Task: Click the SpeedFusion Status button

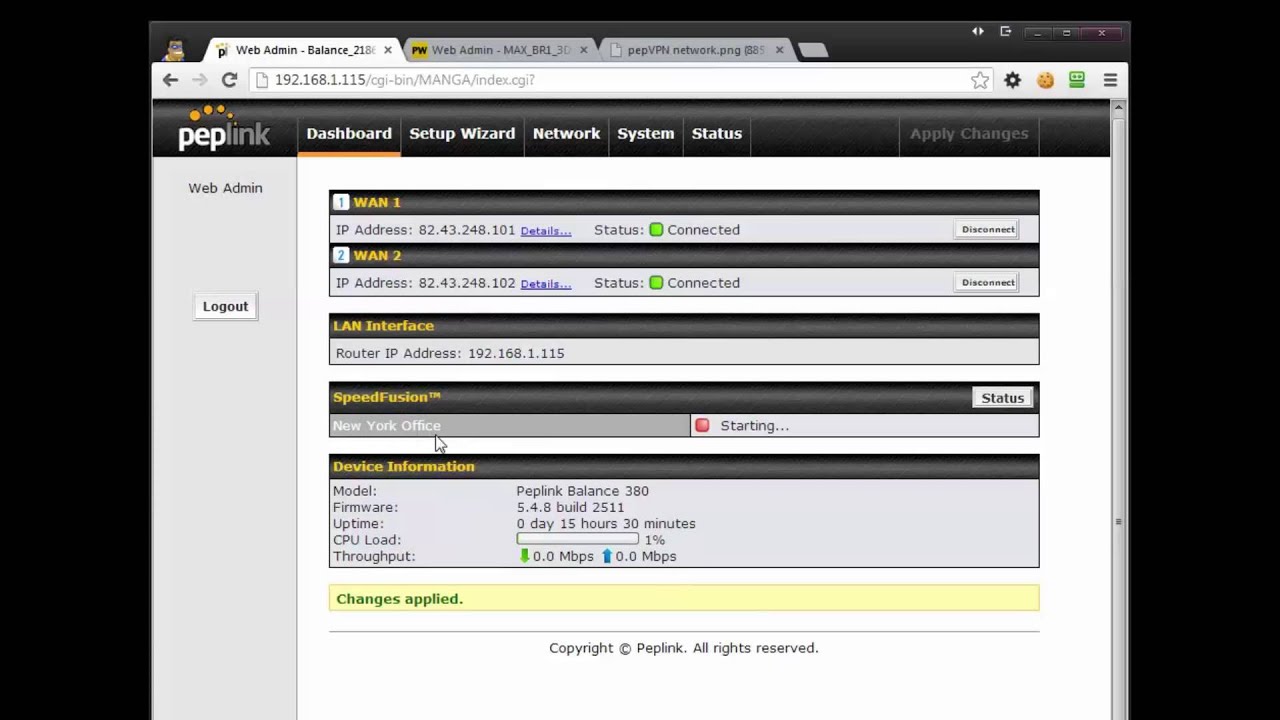Action: click(x=1003, y=398)
